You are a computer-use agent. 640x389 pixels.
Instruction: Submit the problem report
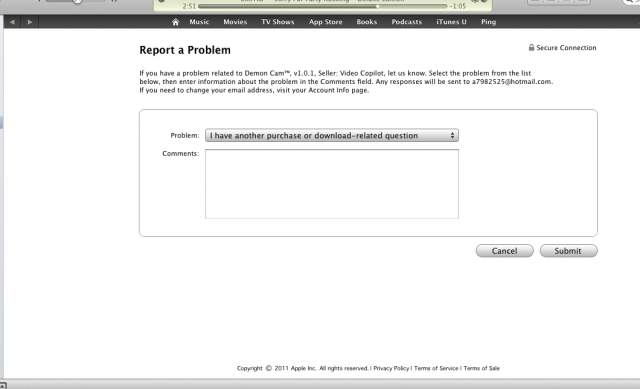[569, 251]
